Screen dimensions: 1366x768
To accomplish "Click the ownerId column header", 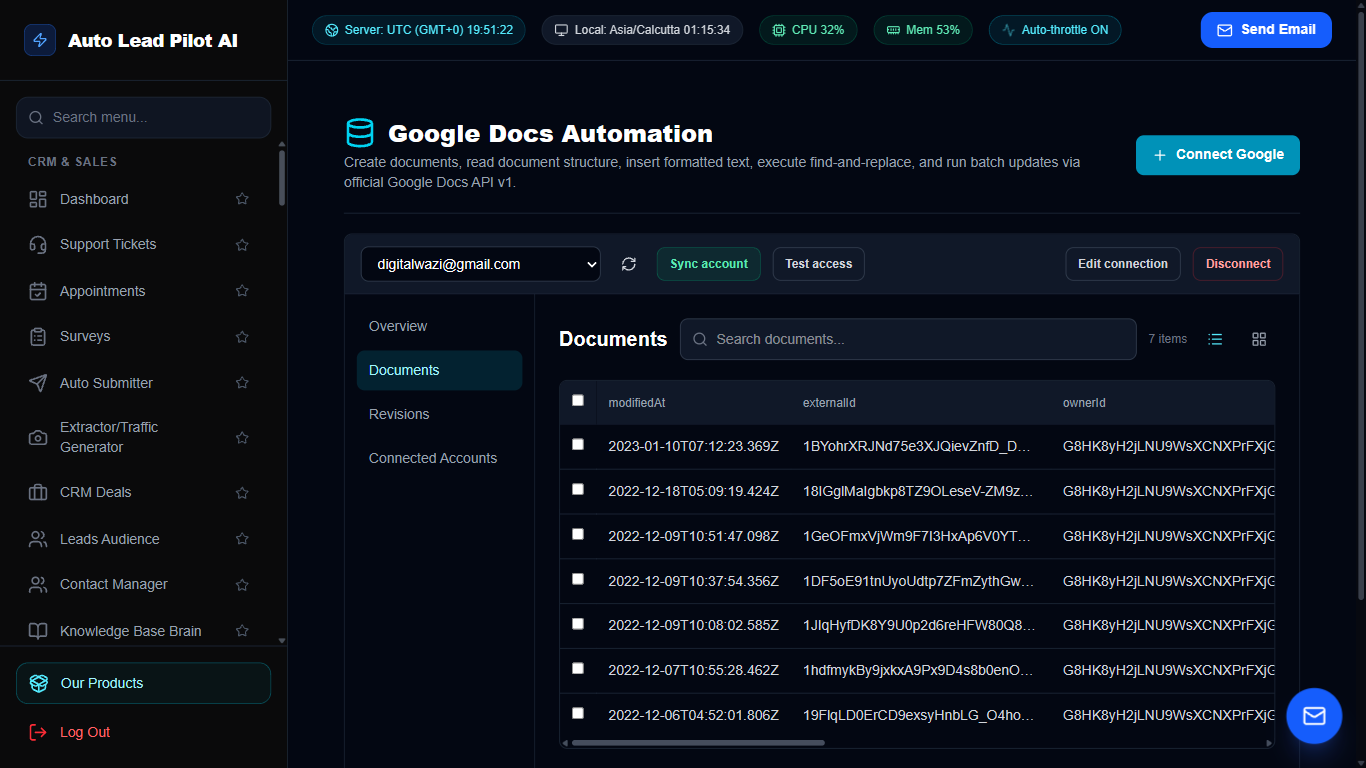I will point(1084,403).
